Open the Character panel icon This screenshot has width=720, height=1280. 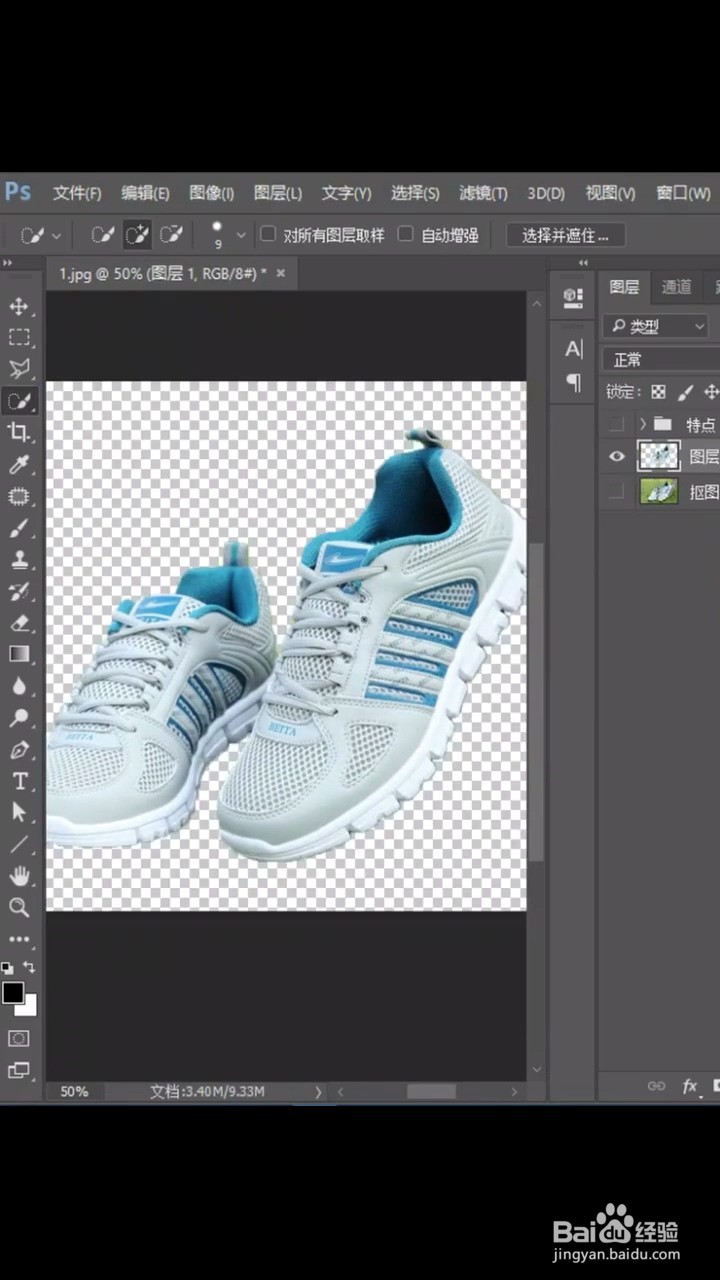pos(573,349)
